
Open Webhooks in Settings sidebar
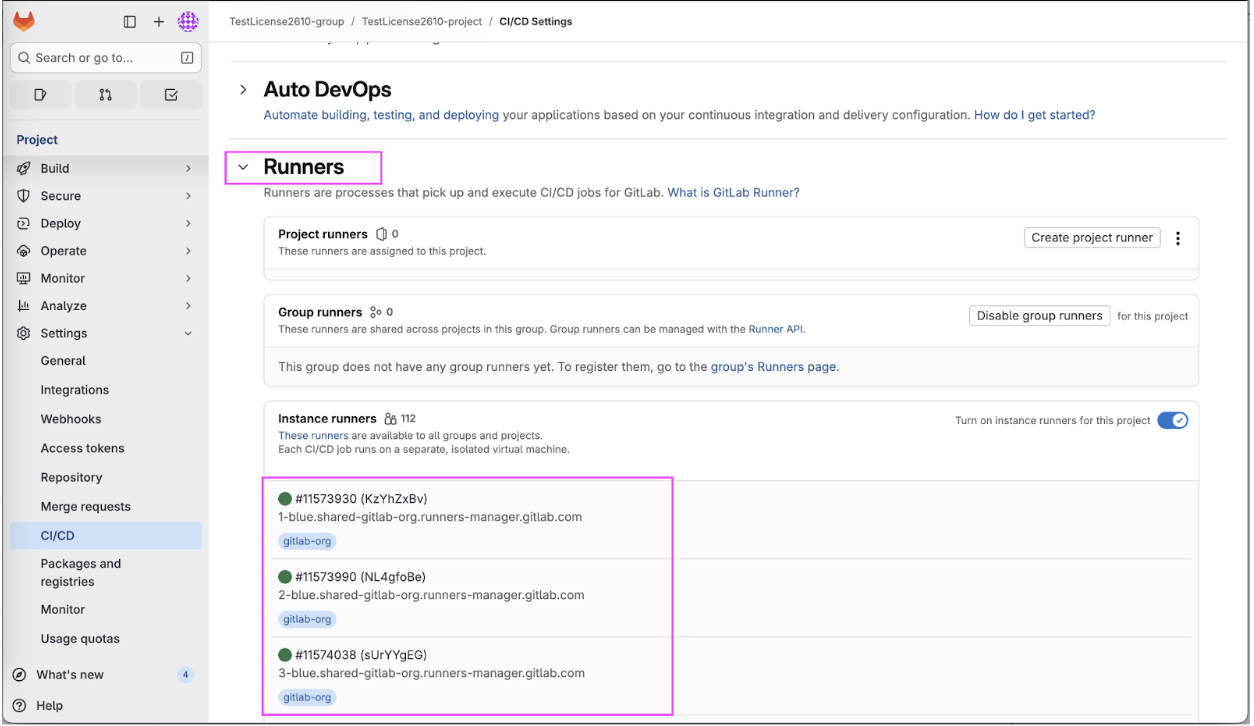(x=70, y=418)
